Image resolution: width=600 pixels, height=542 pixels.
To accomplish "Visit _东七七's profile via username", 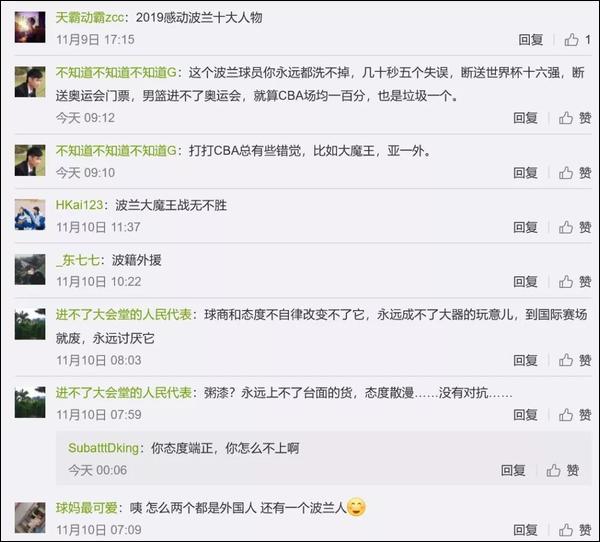I will tap(78, 260).
